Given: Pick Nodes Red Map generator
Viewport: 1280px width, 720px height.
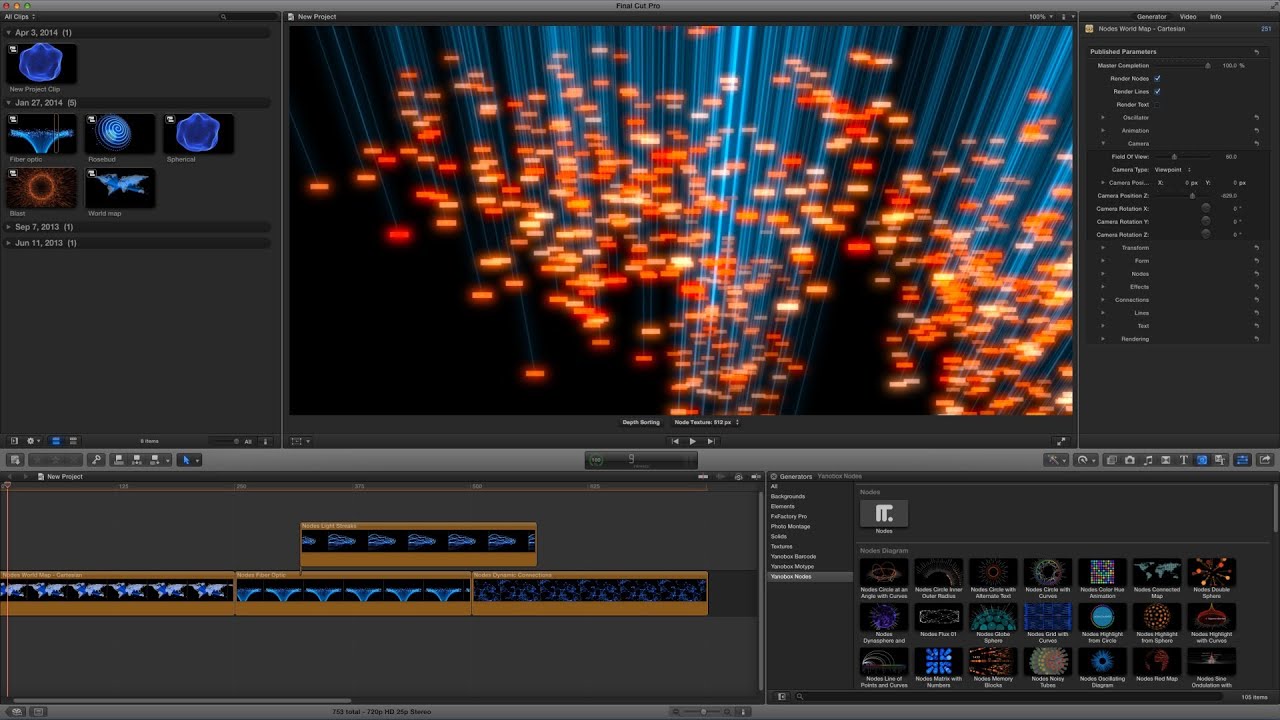Looking at the screenshot, I should [x=1157, y=663].
